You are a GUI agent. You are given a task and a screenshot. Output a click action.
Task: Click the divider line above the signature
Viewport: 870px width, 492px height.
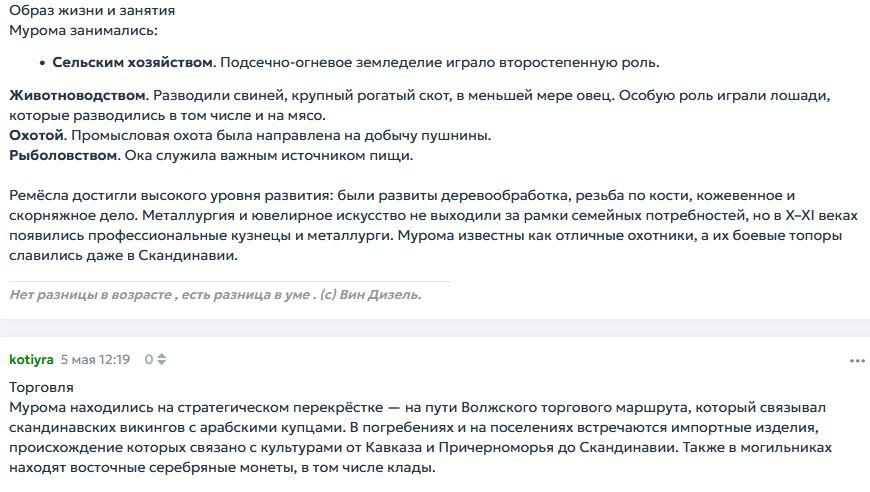[x=230, y=282]
